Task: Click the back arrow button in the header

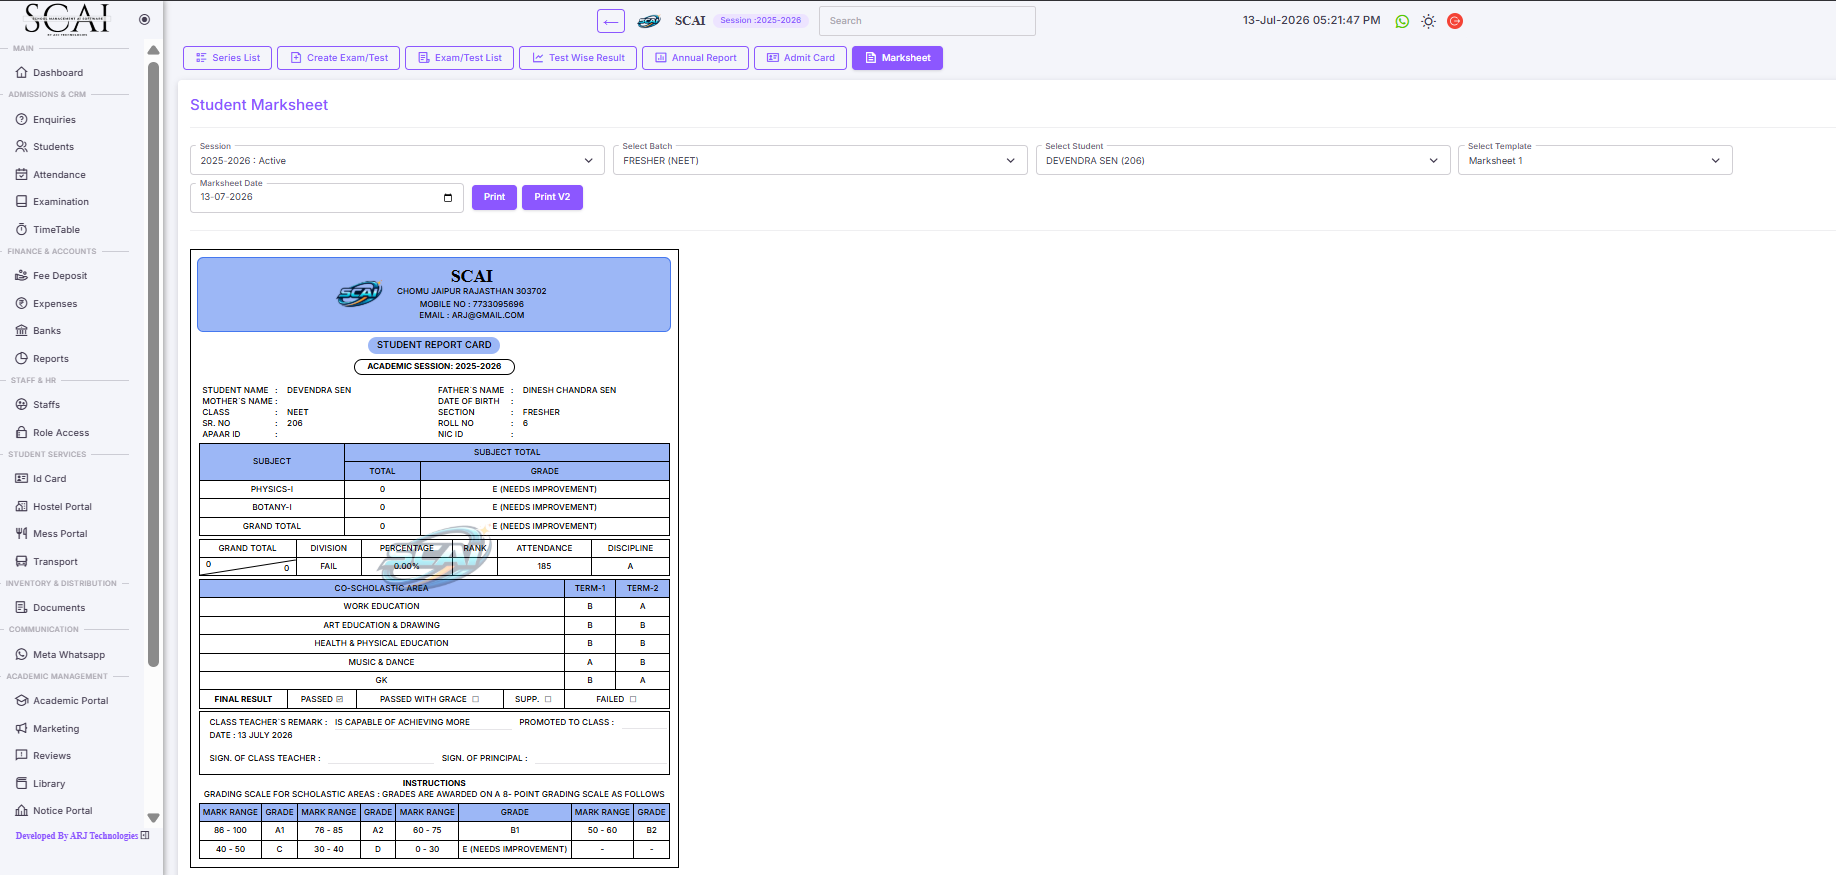Action: click(x=611, y=21)
